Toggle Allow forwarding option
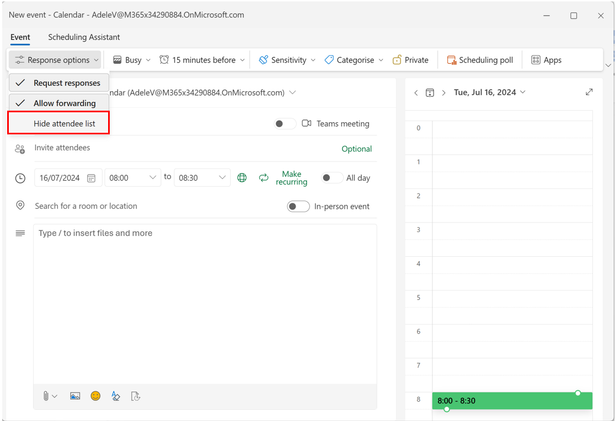615x421 pixels. (59, 103)
